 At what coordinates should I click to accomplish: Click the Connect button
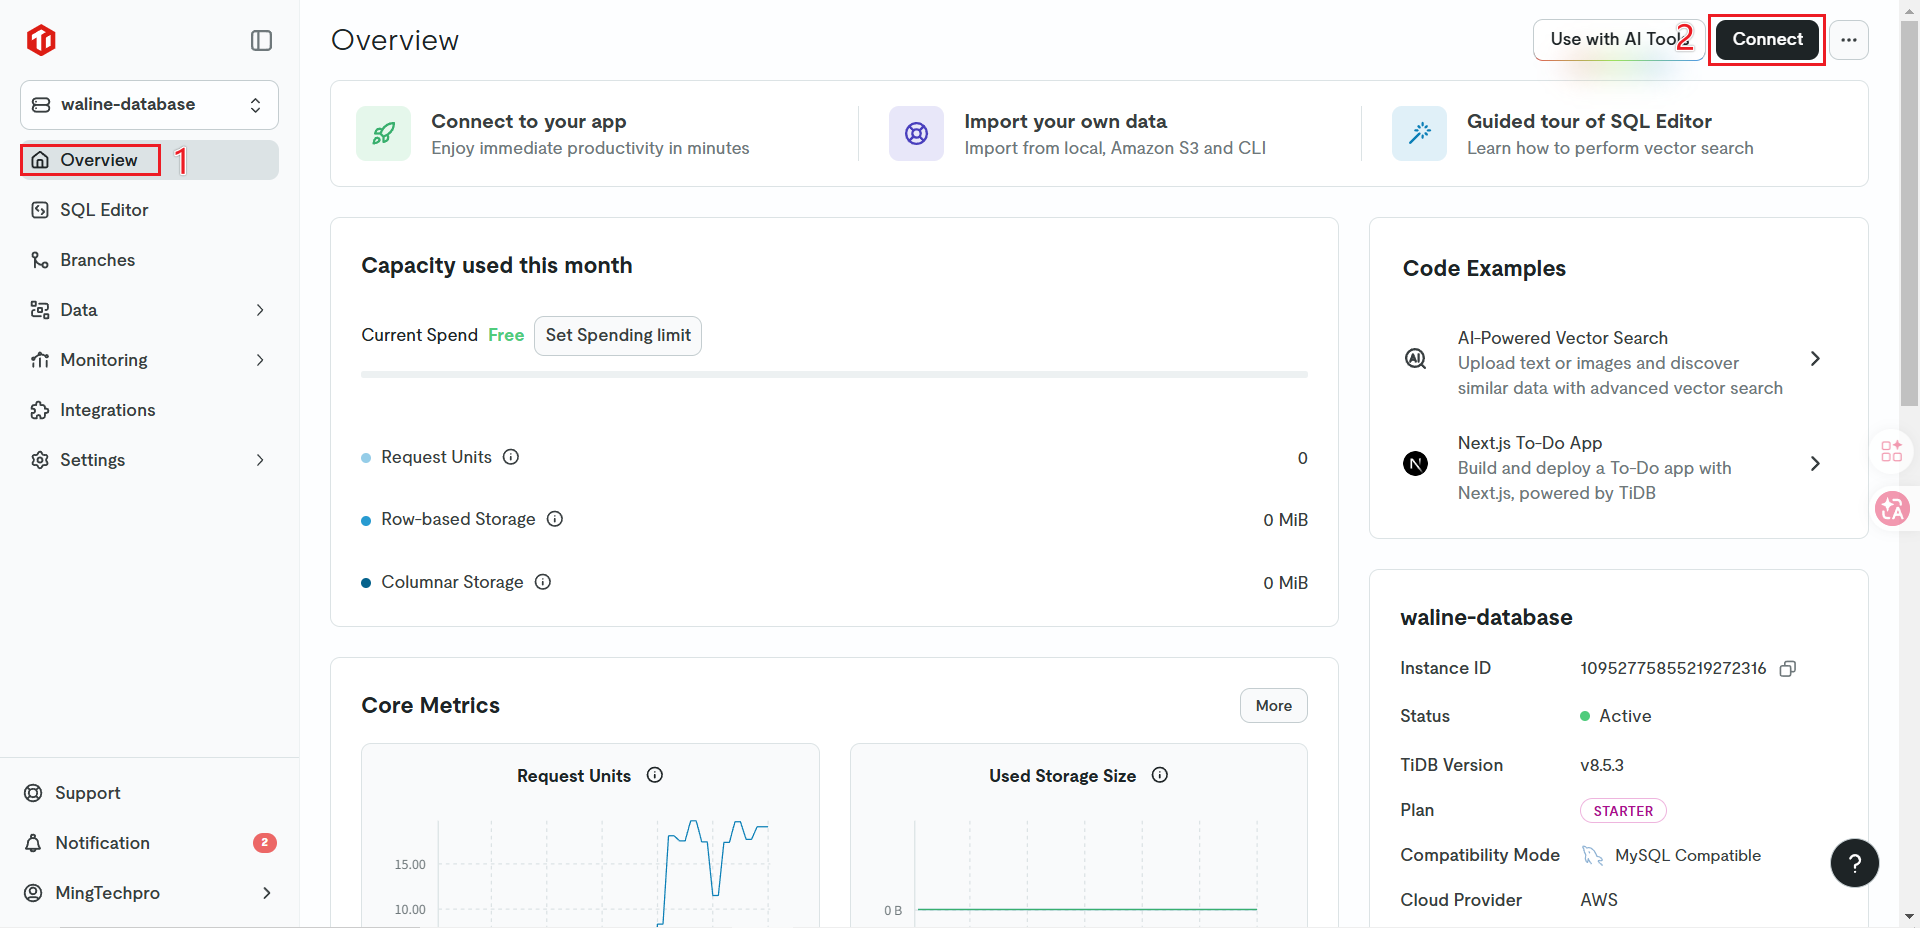(1767, 40)
